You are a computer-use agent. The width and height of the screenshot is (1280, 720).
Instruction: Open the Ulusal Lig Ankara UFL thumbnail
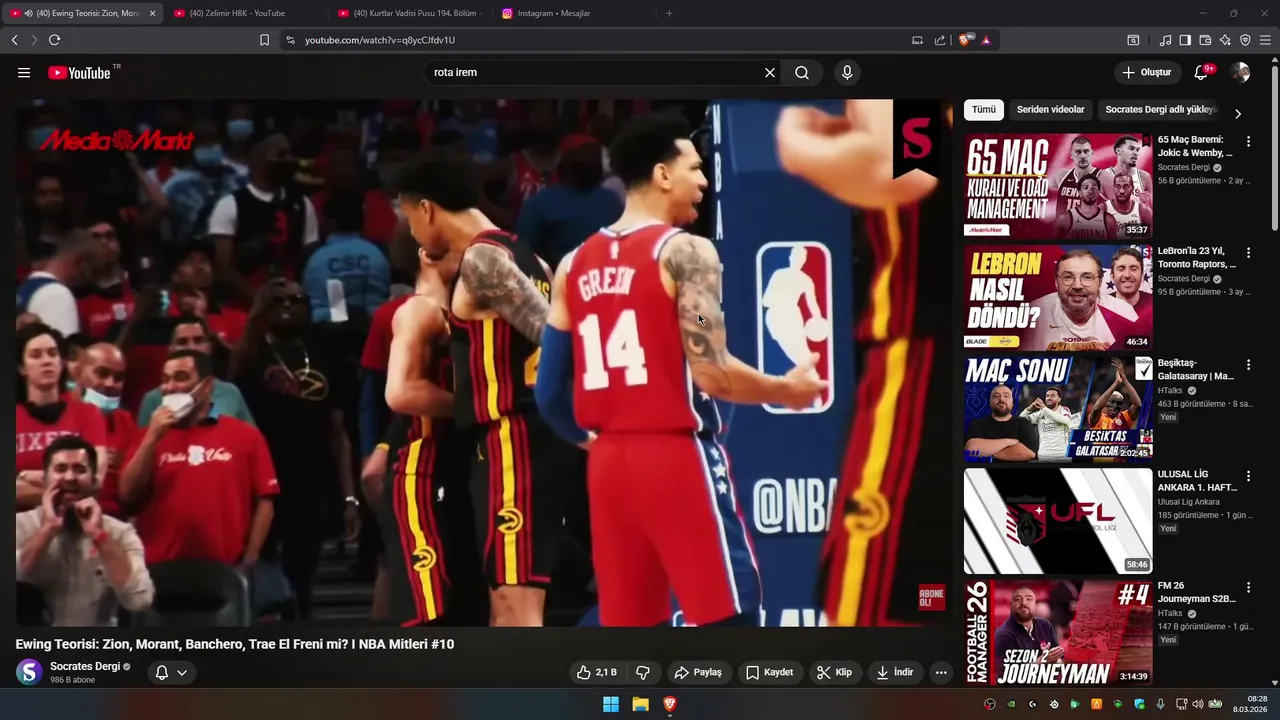click(x=1058, y=520)
